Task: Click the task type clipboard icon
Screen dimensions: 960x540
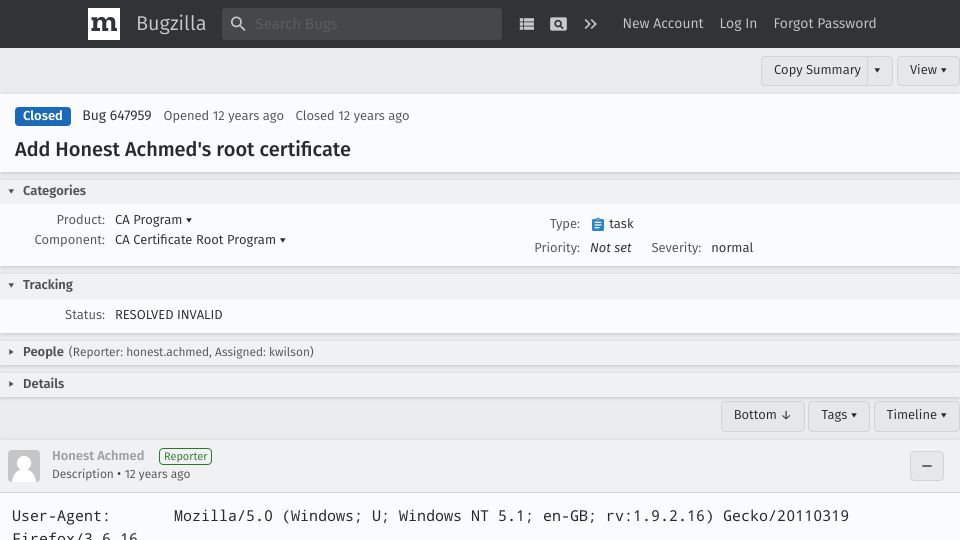Action: (x=598, y=224)
